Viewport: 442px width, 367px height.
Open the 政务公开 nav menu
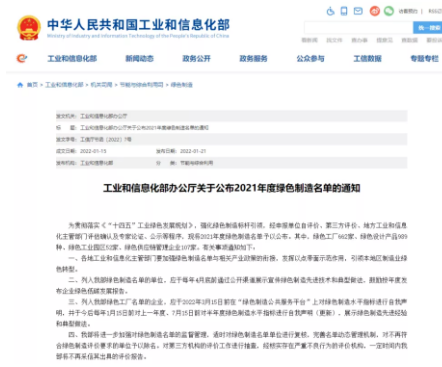(x=196, y=59)
